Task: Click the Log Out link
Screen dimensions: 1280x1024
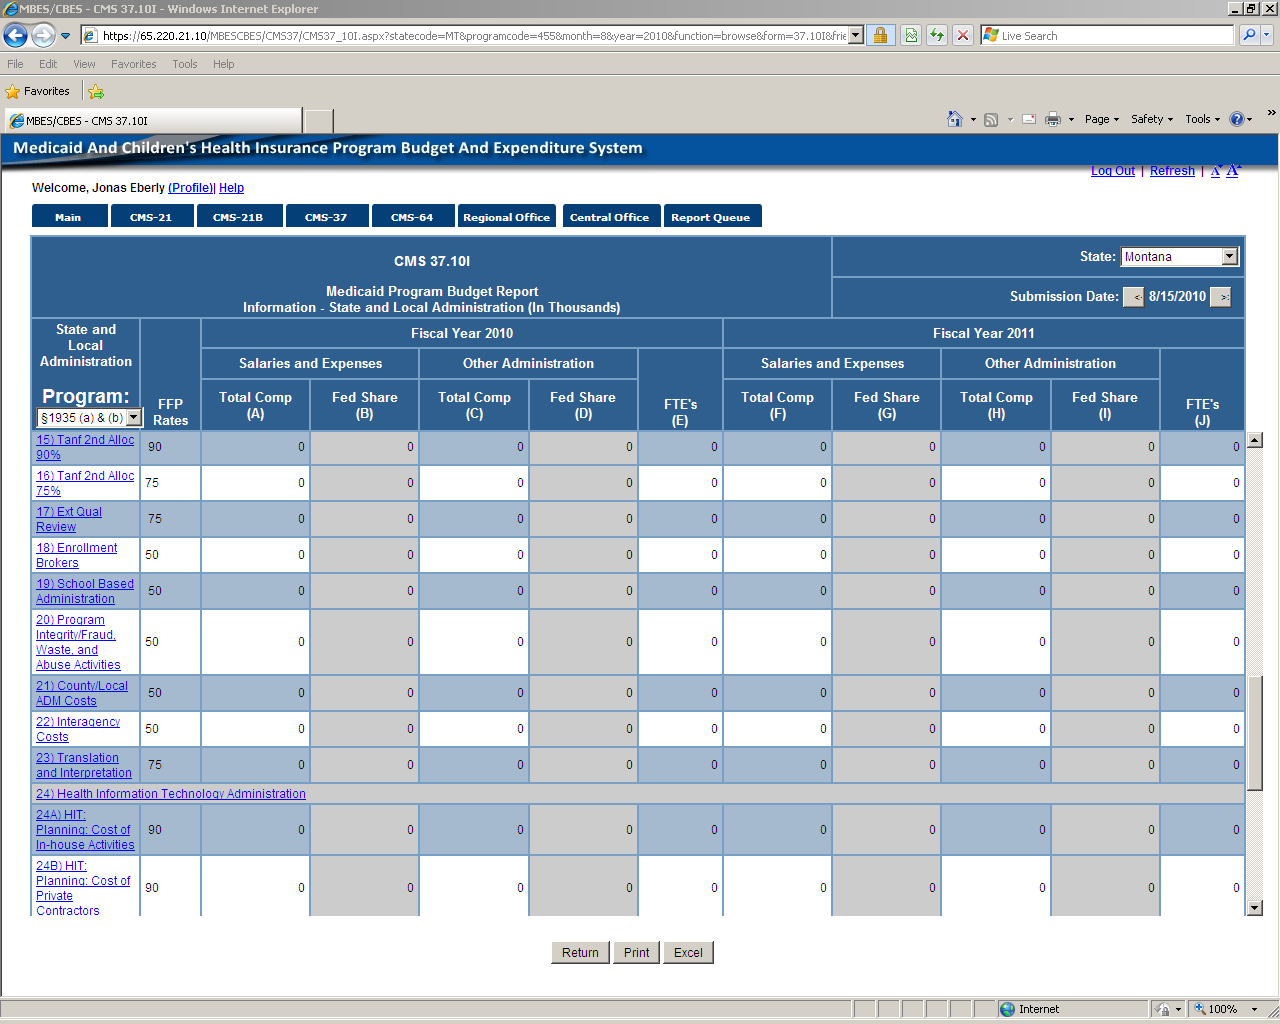Action: (x=1112, y=171)
